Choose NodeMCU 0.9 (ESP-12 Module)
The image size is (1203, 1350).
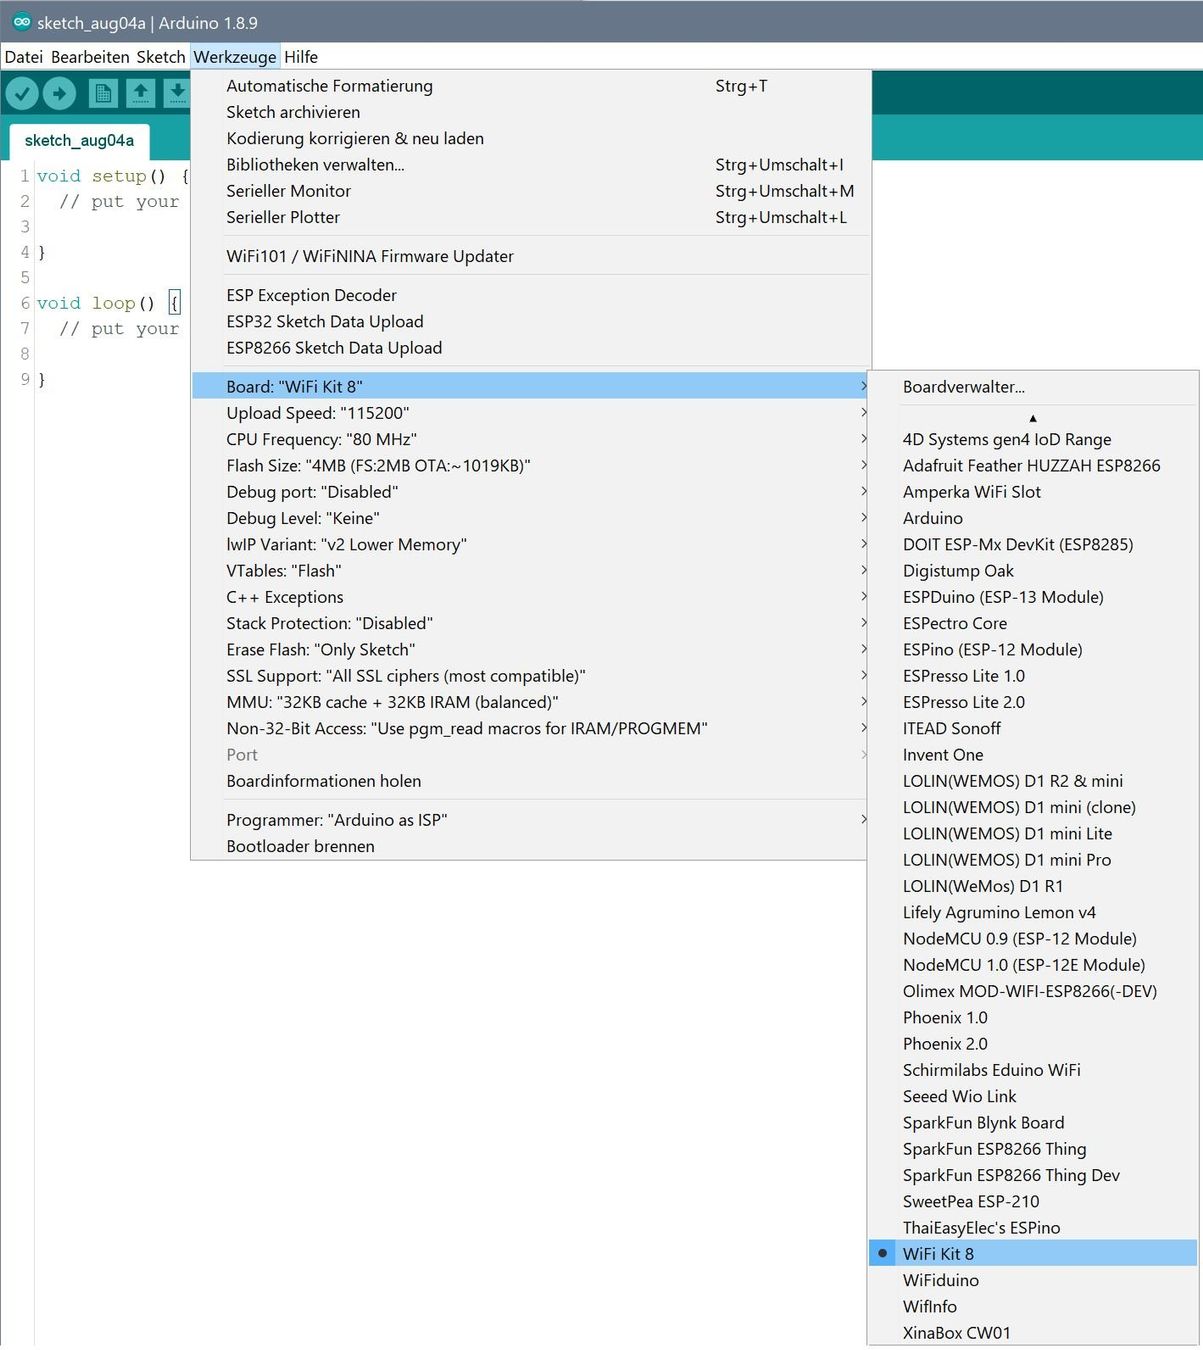1032,938
